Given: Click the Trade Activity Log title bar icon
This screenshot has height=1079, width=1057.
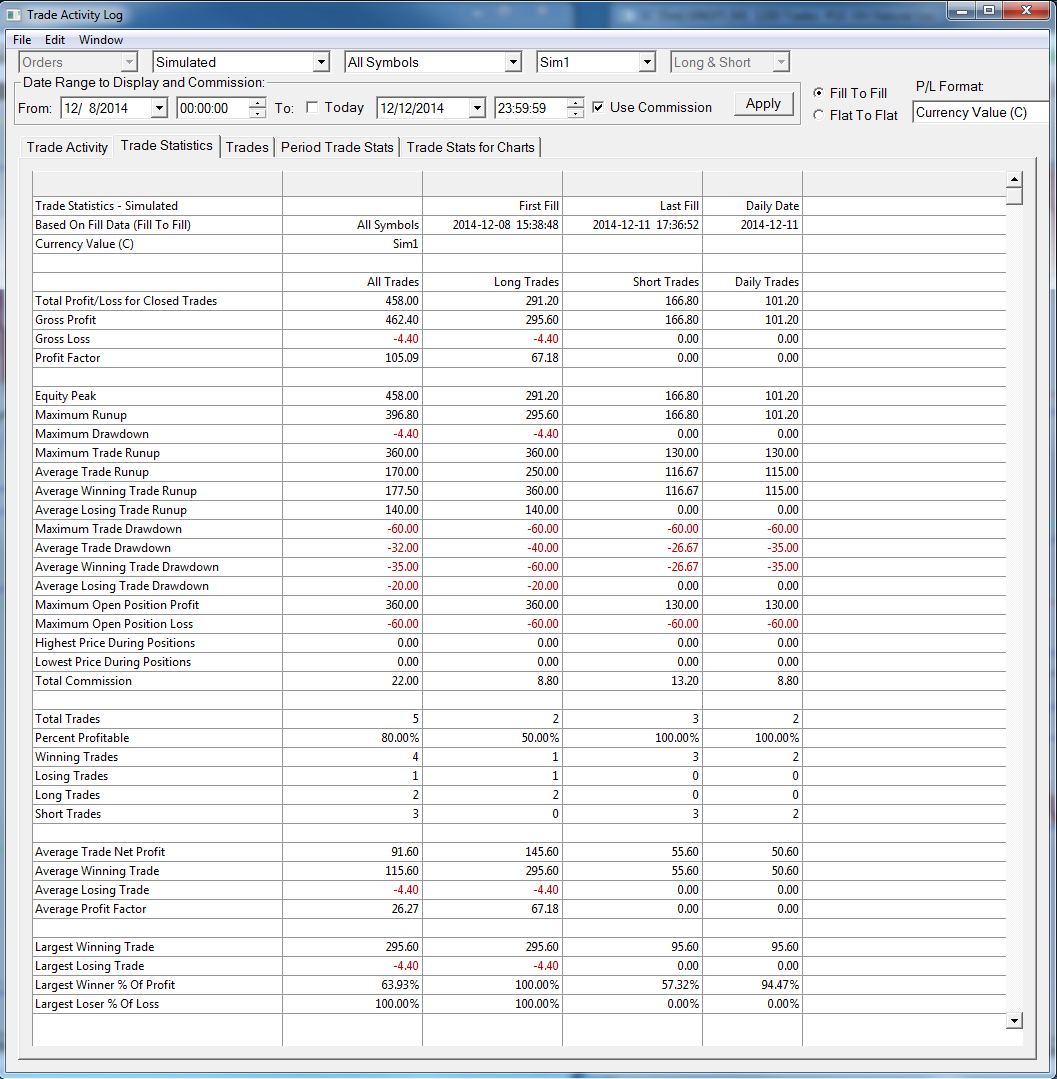Looking at the screenshot, I should [x=14, y=14].
